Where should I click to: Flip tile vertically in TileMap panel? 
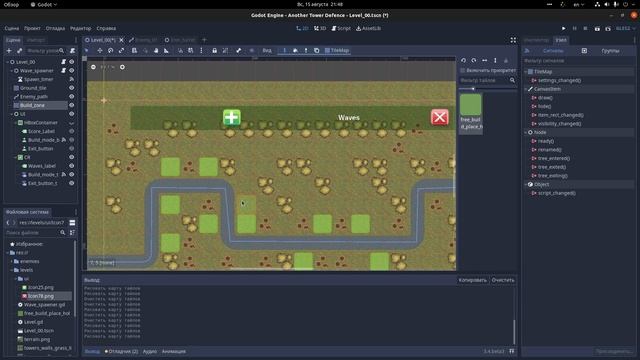[495, 60]
